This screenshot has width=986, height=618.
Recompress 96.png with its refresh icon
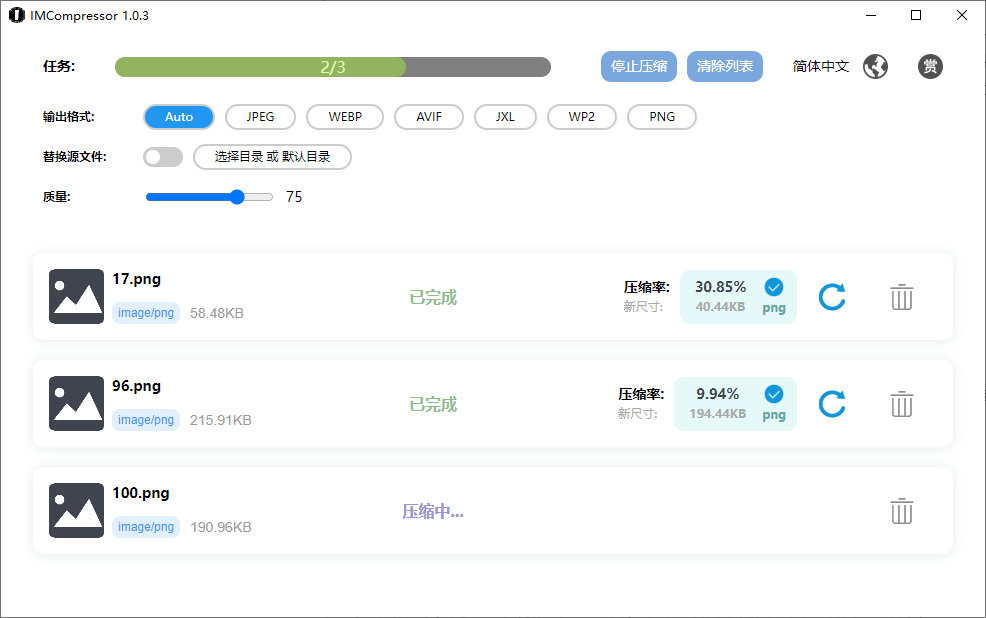(831, 404)
